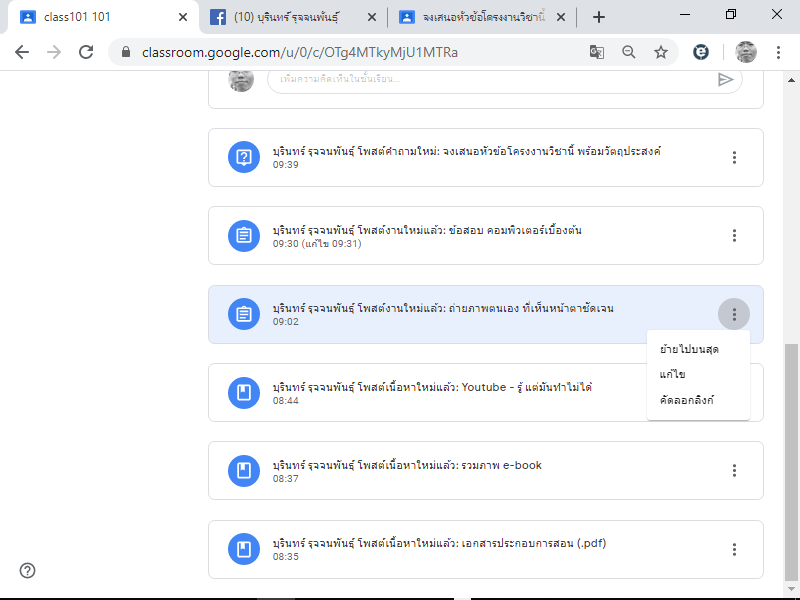Open a new browser tab
Image resolution: width=800 pixels, height=600 pixels.
(x=598, y=17)
